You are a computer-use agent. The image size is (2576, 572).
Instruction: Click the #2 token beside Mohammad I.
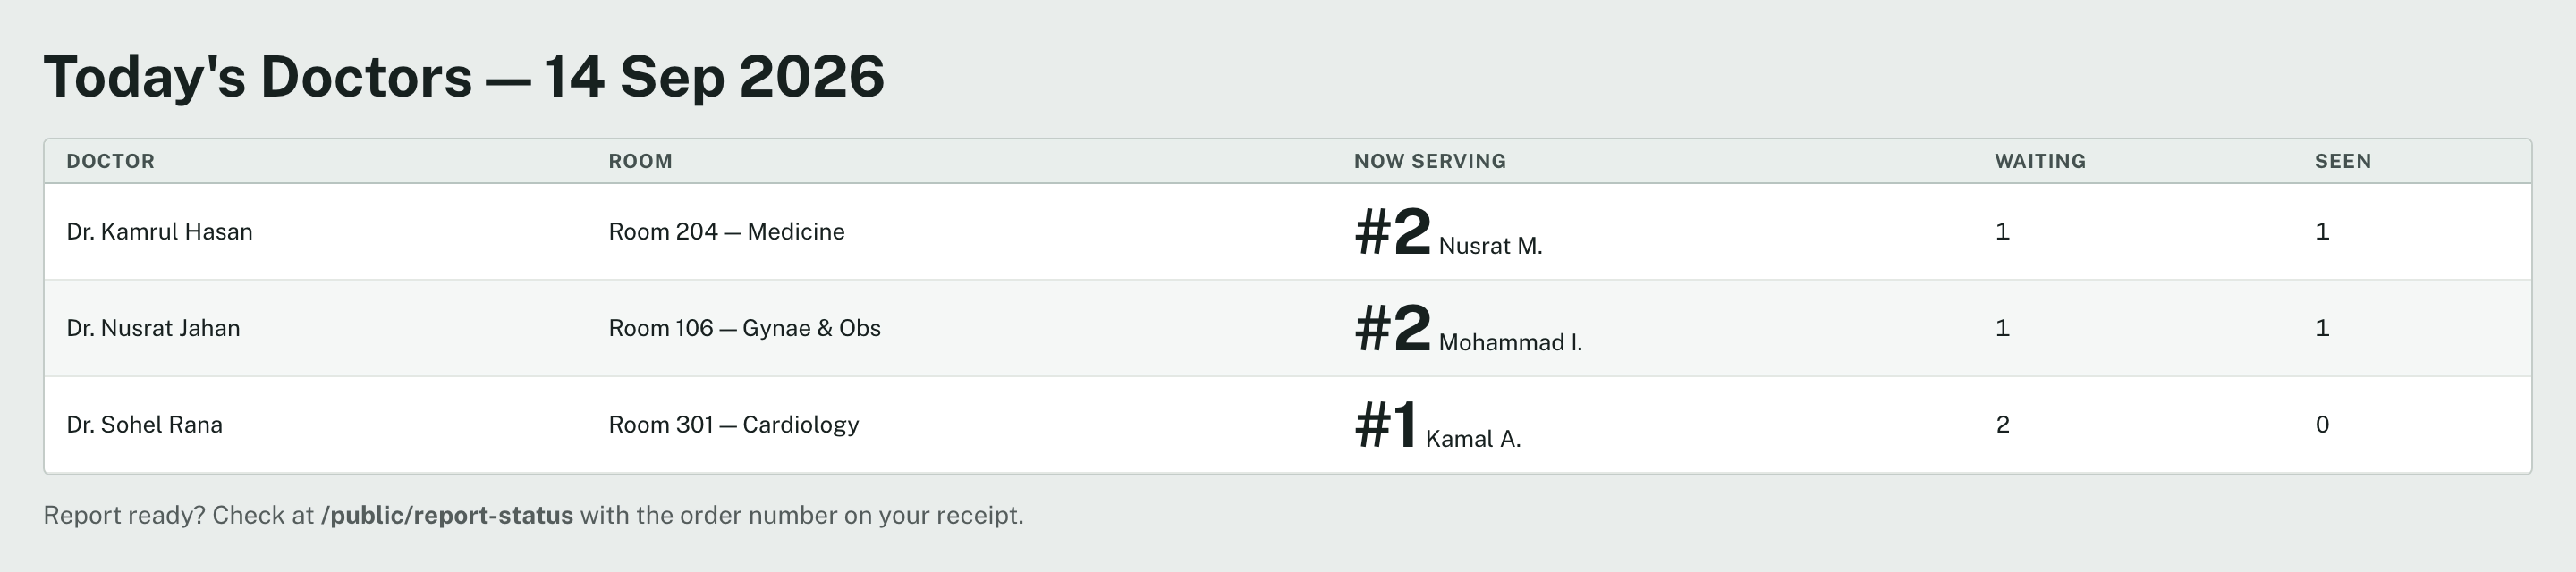tap(1392, 329)
